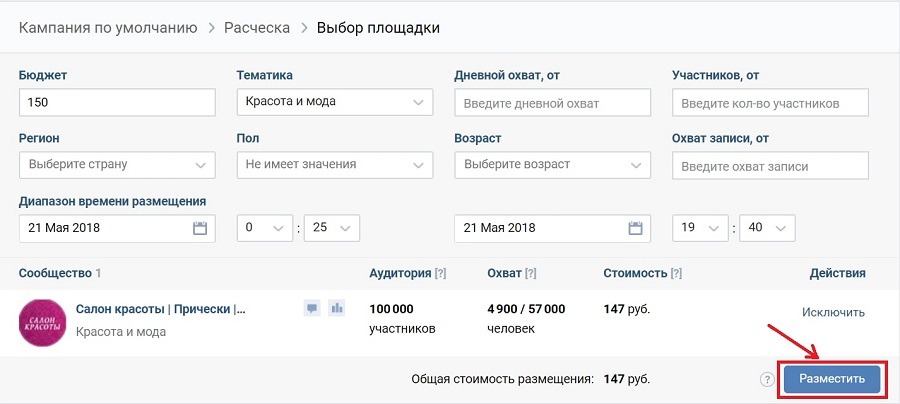Go to Кампания по умолчанию breadcrumb
Viewport: 900px width, 404px height.
108,28
